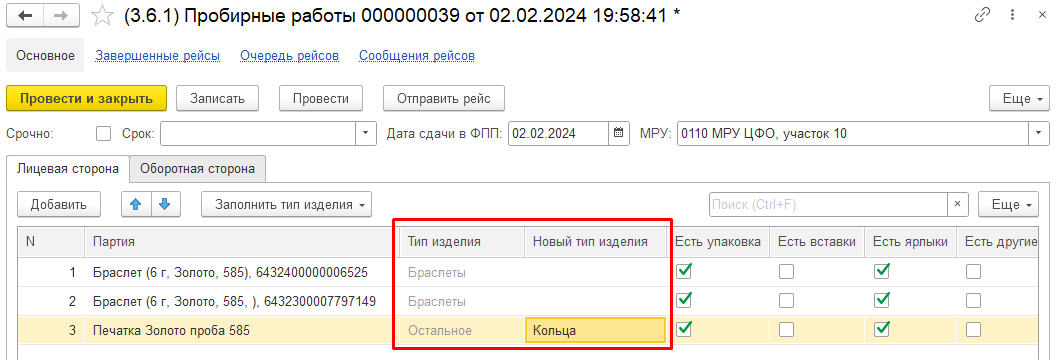Toggle the Срочно checkbox
Screen dimensions: 1056x360
click(x=104, y=133)
